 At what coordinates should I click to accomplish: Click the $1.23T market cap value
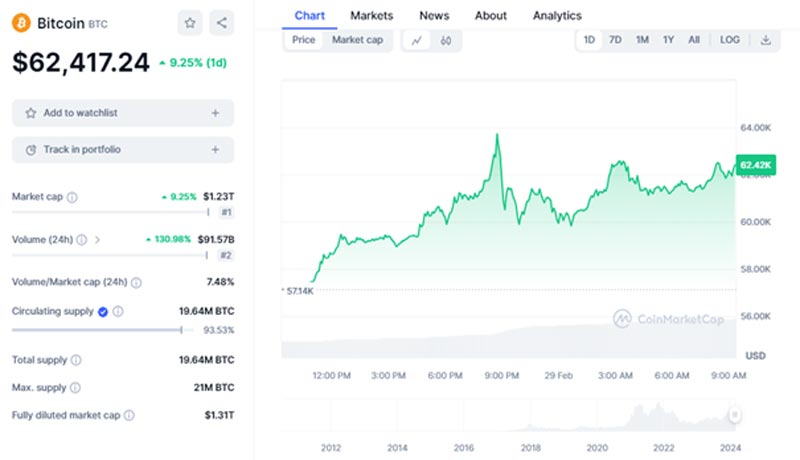pyautogui.click(x=218, y=196)
